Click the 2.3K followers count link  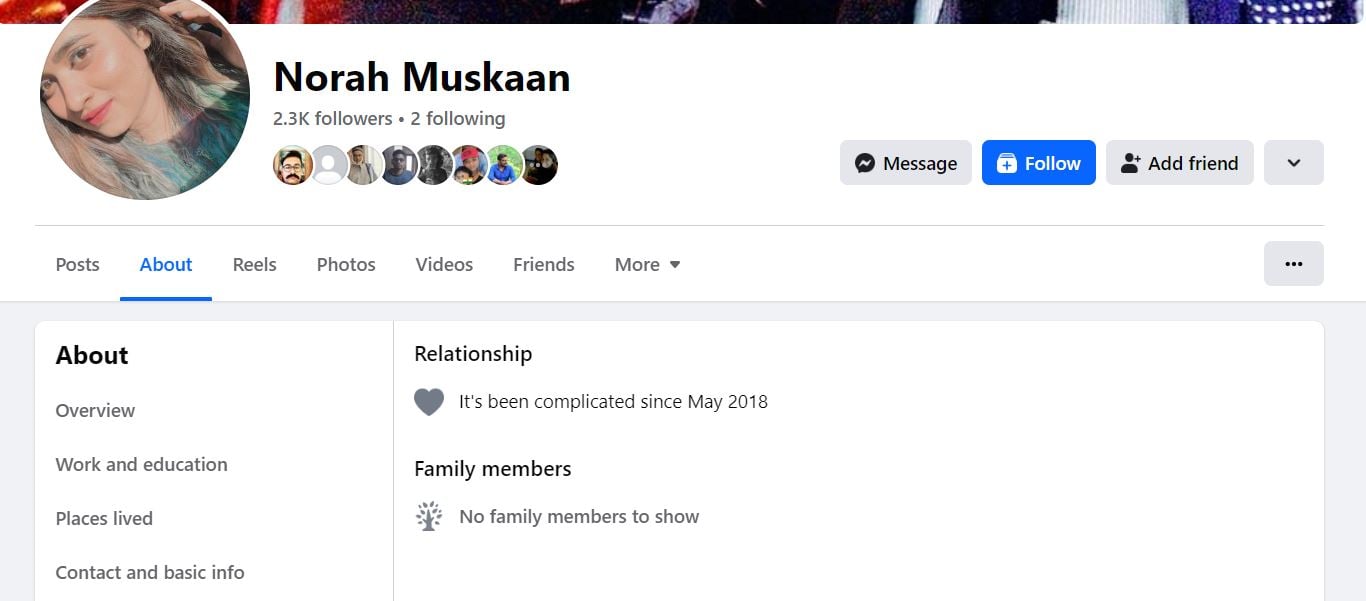click(x=331, y=118)
